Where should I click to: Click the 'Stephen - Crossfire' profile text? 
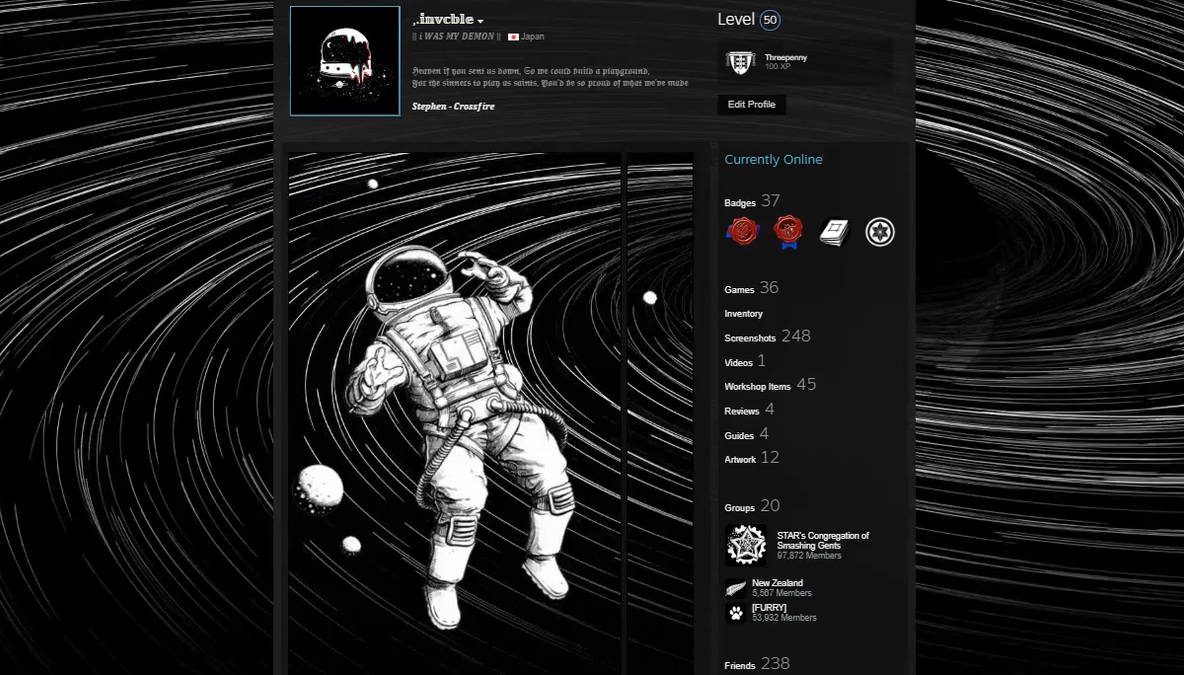pos(453,106)
